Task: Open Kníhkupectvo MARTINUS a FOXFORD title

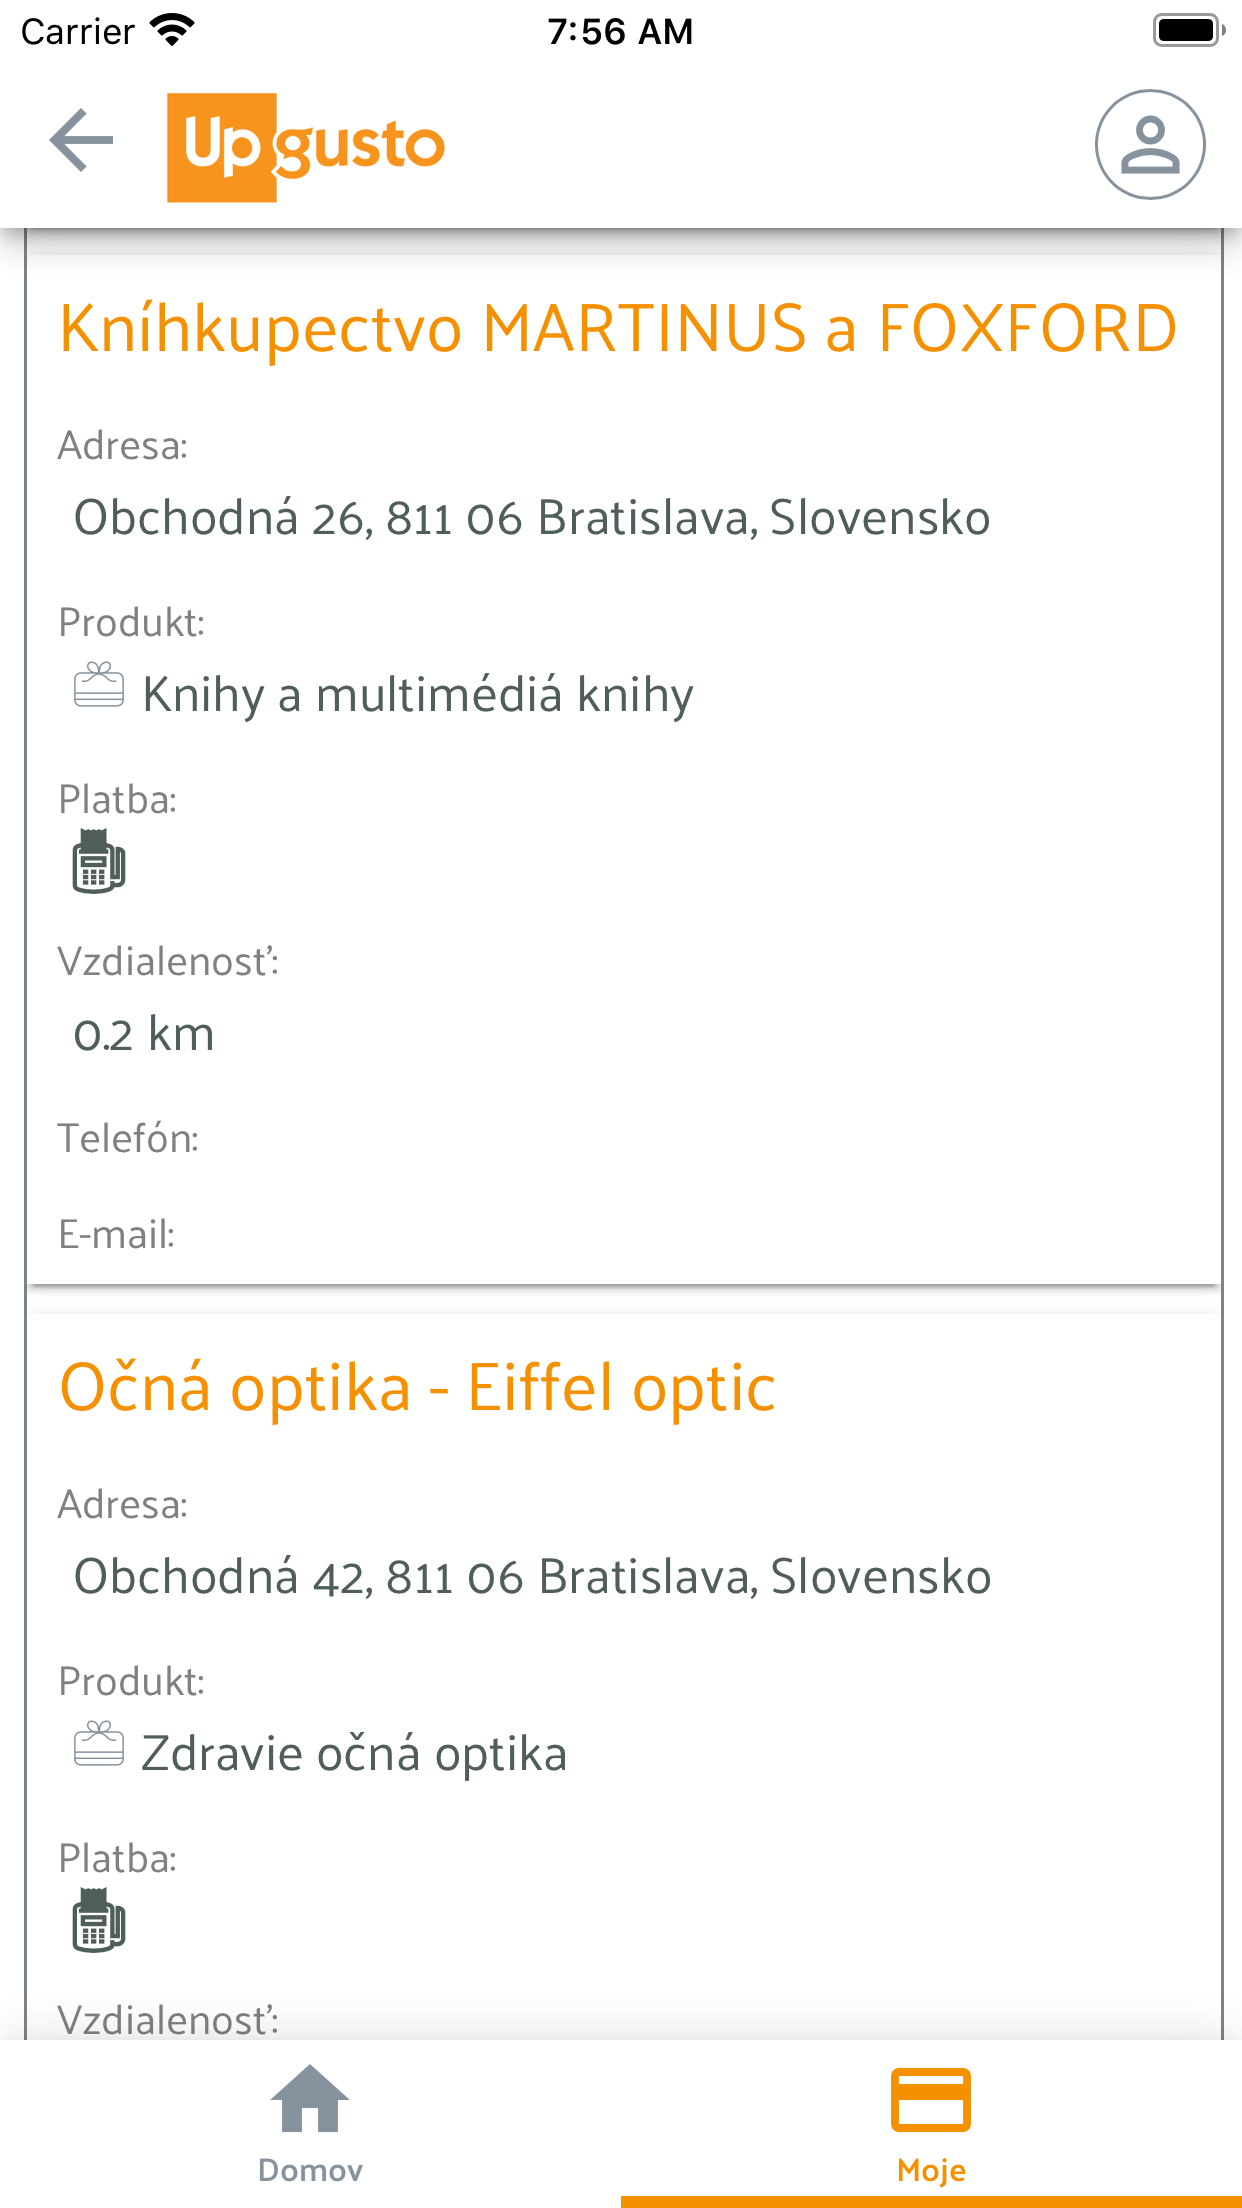Action: [x=618, y=329]
